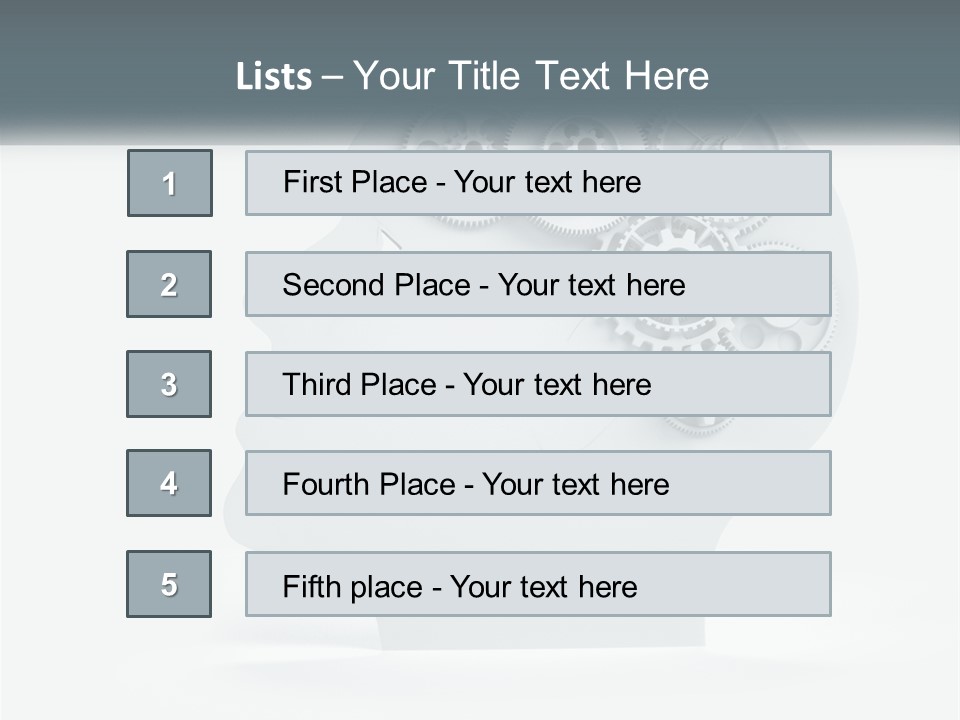Click the 'Second Place' text bar
This screenshot has height=720, width=960.
tap(538, 284)
